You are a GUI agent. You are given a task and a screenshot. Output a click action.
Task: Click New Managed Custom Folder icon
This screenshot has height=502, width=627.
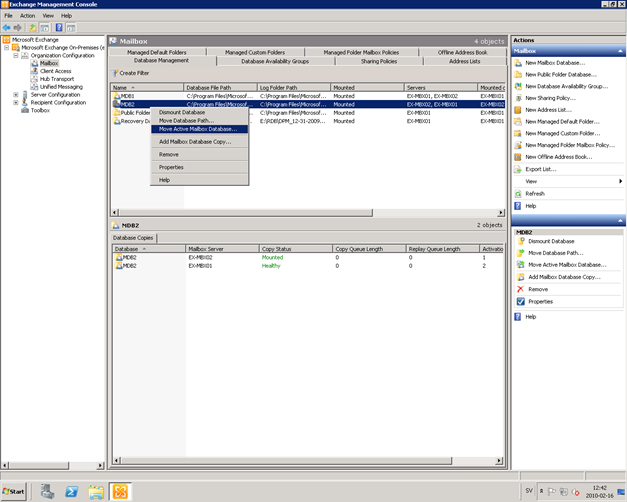click(518, 133)
